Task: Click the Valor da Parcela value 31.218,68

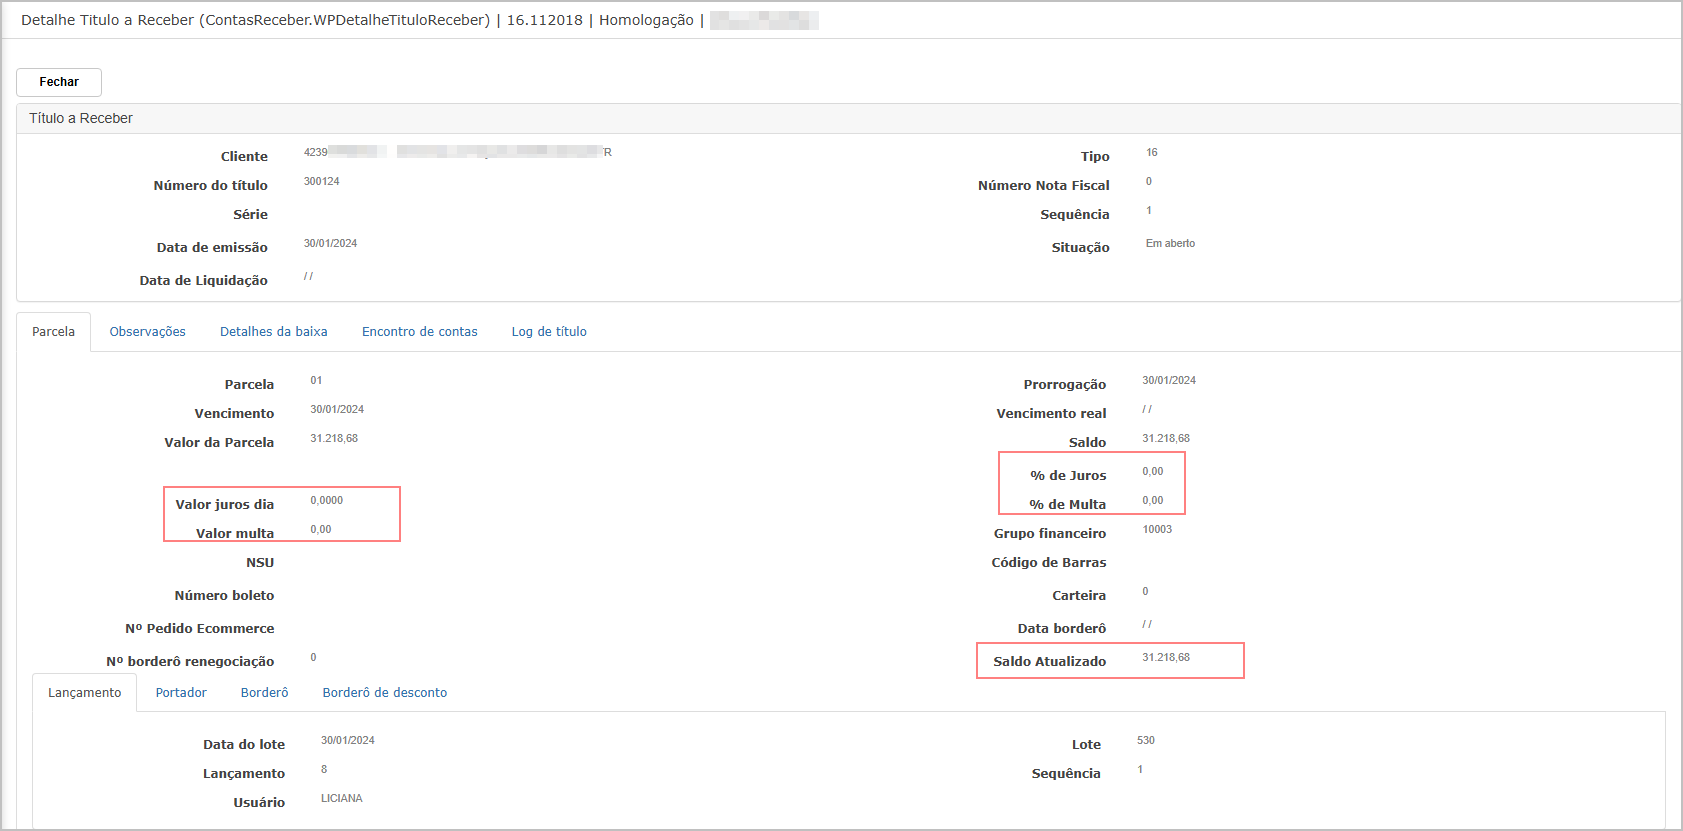Action: [x=334, y=439]
